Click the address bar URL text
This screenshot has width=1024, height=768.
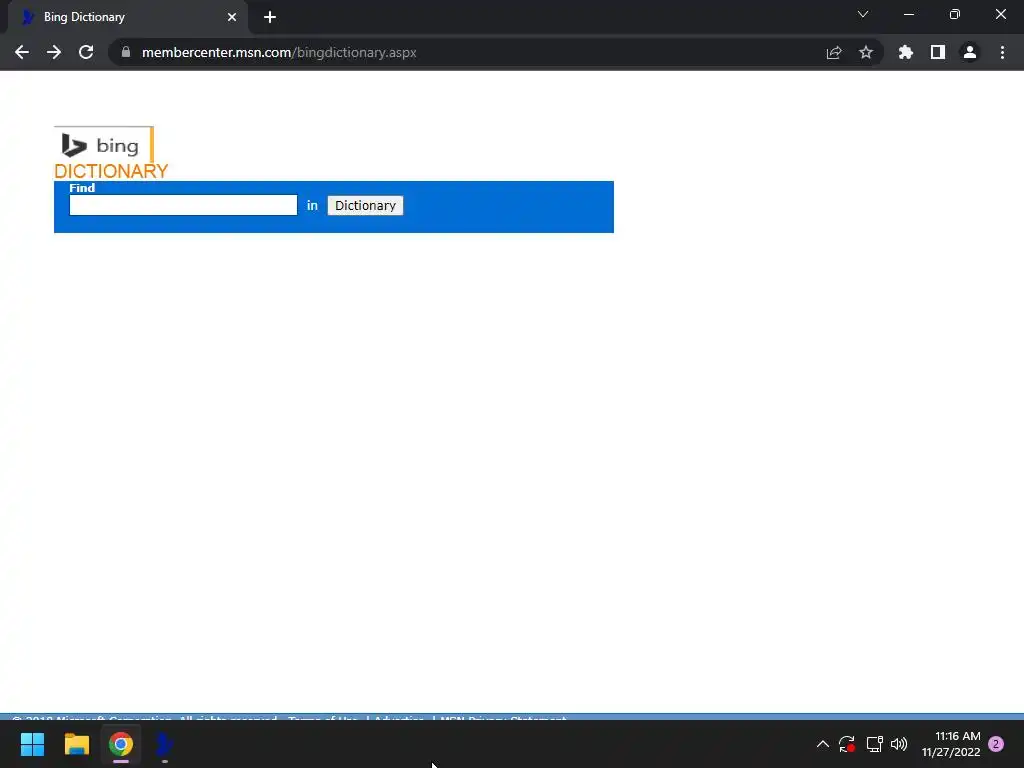coord(279,52)
